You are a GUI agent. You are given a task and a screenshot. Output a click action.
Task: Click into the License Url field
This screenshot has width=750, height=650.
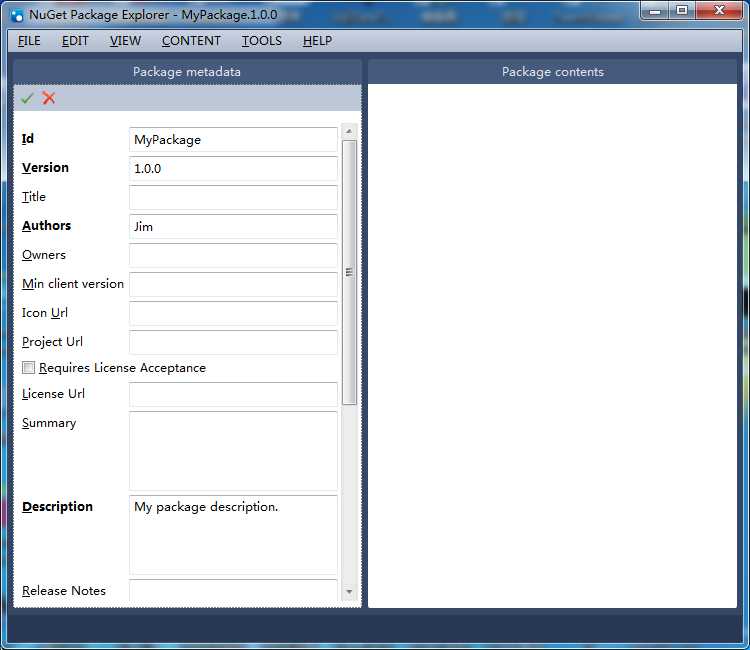(233, 394)
